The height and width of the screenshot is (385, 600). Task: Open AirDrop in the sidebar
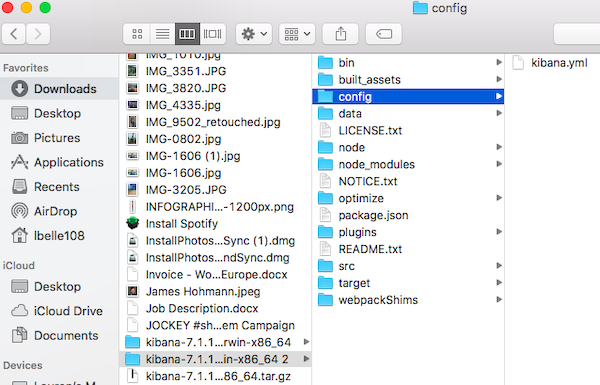pos(59,211)
